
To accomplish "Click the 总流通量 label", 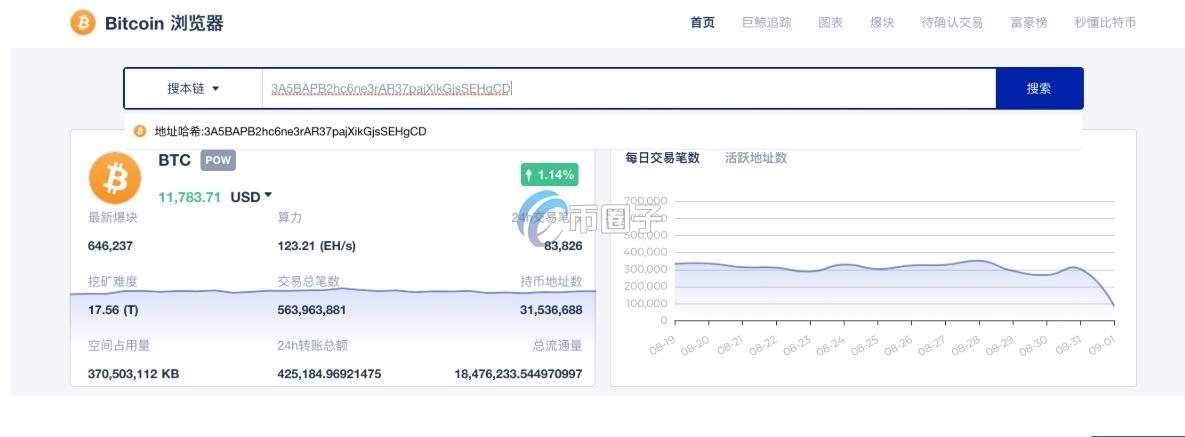I will tap(558, 346).
